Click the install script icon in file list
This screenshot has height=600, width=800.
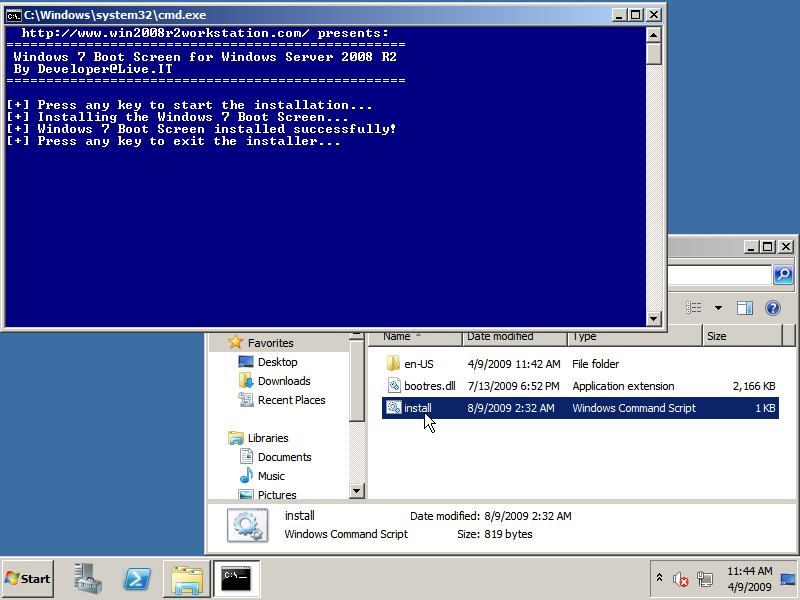[393, 408]
